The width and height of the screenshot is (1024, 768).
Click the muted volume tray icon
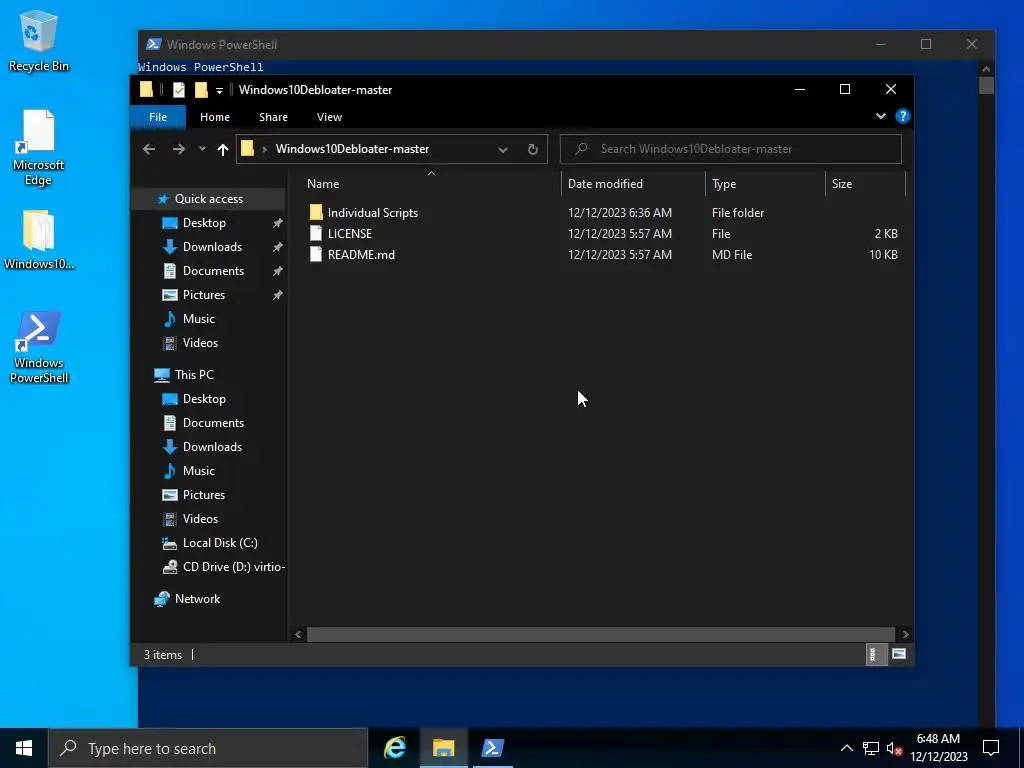click(x=895, y=748)
